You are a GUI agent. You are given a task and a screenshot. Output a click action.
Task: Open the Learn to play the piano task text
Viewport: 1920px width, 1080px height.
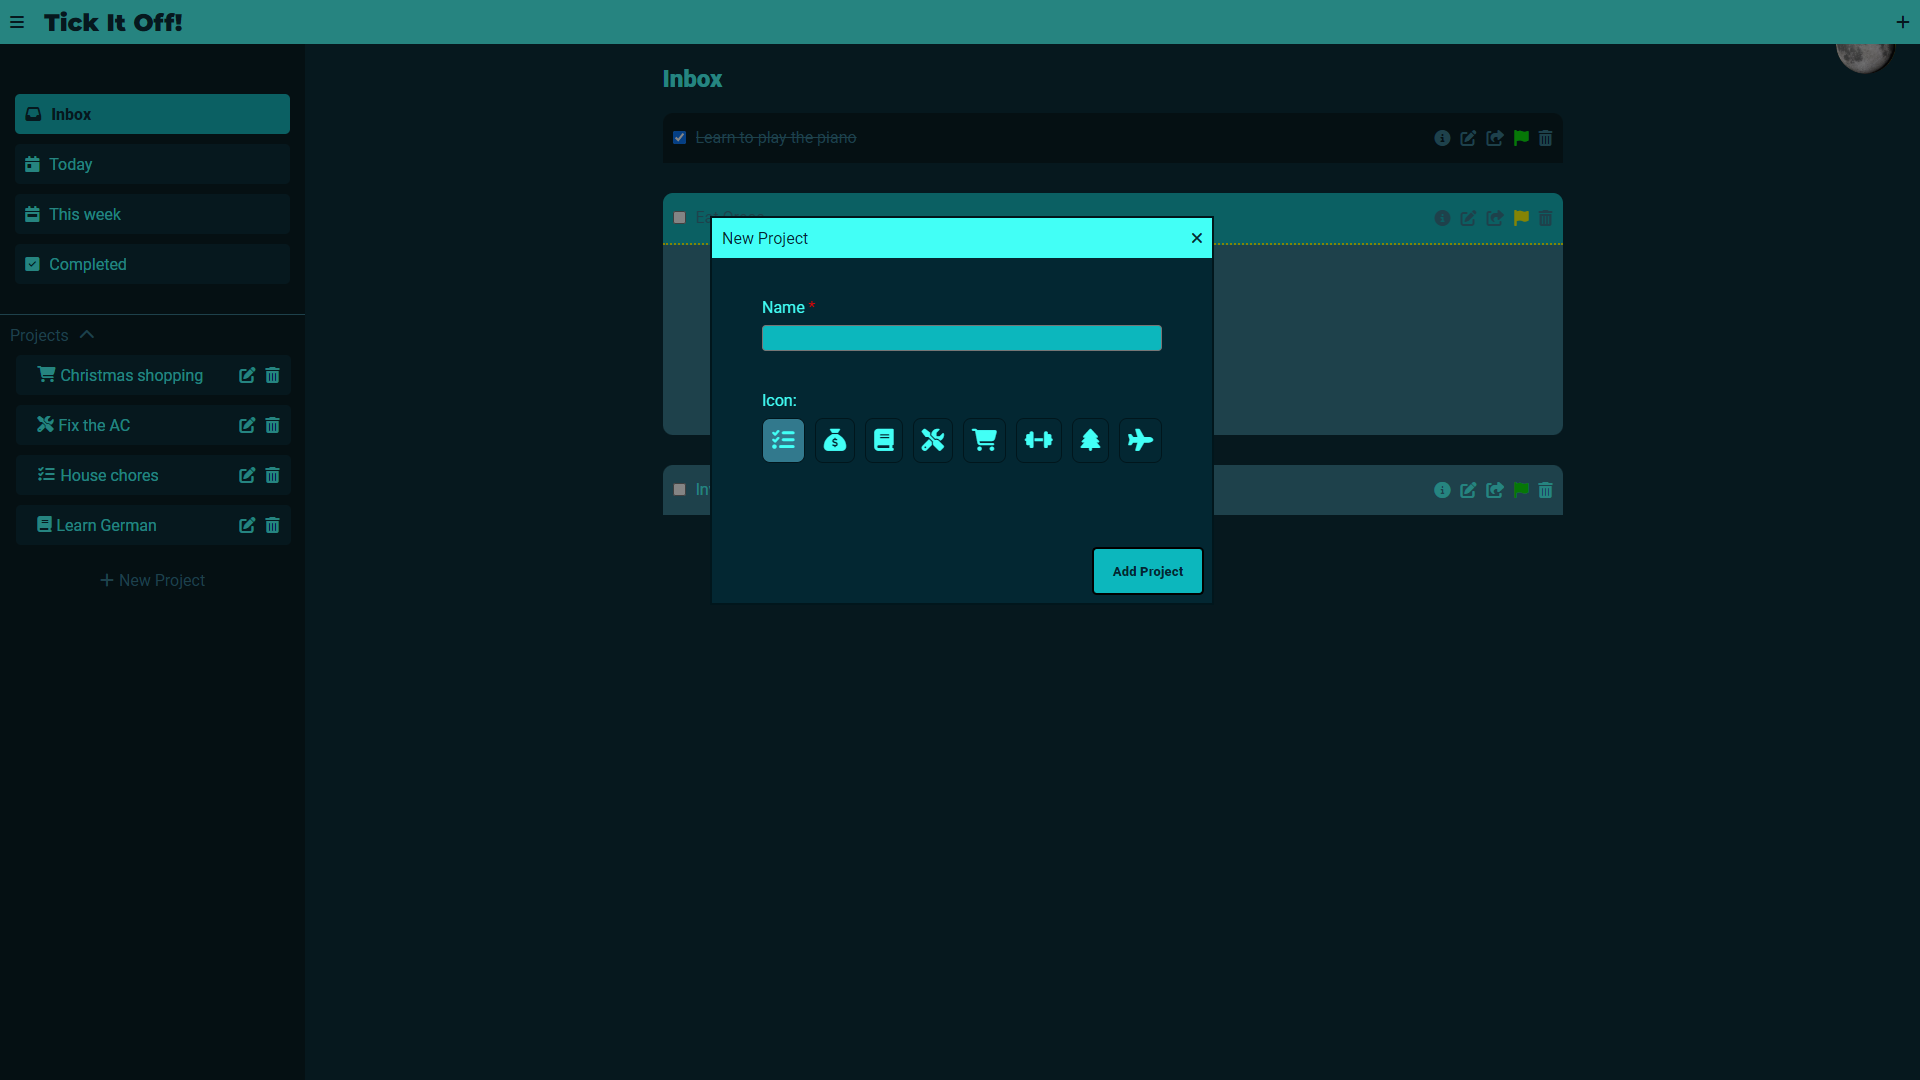[x=776, y=137]
